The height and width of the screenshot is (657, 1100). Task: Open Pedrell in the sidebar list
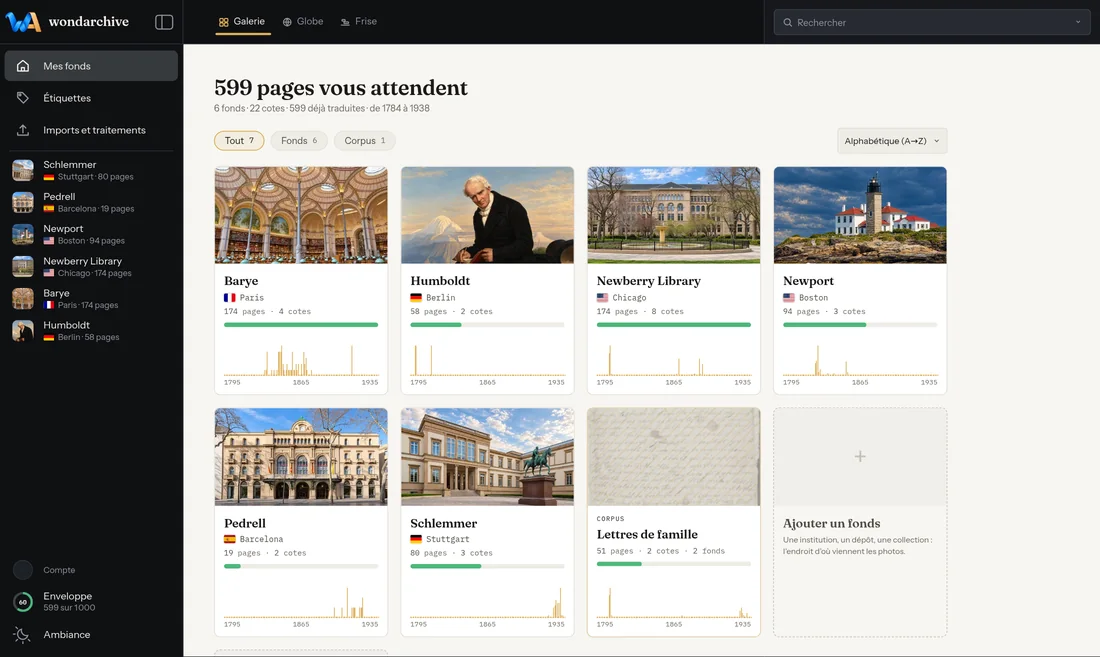[91, 202]
